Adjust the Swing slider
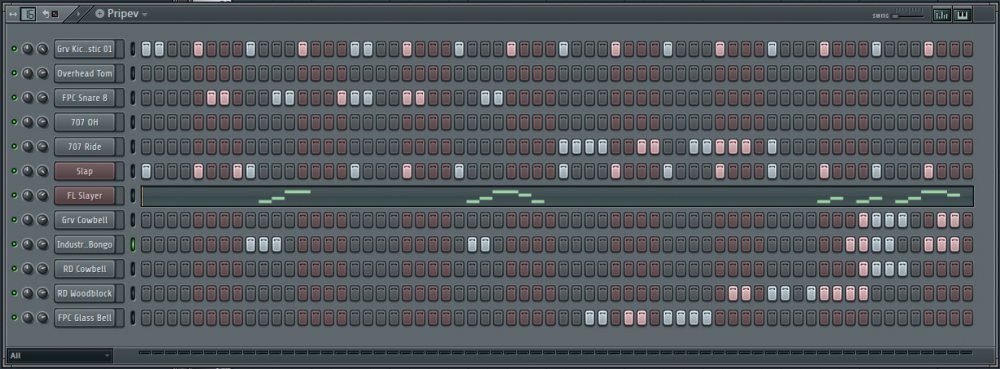Image resolution: width=1000 pixels, height=369 pixels. (908, 15)
